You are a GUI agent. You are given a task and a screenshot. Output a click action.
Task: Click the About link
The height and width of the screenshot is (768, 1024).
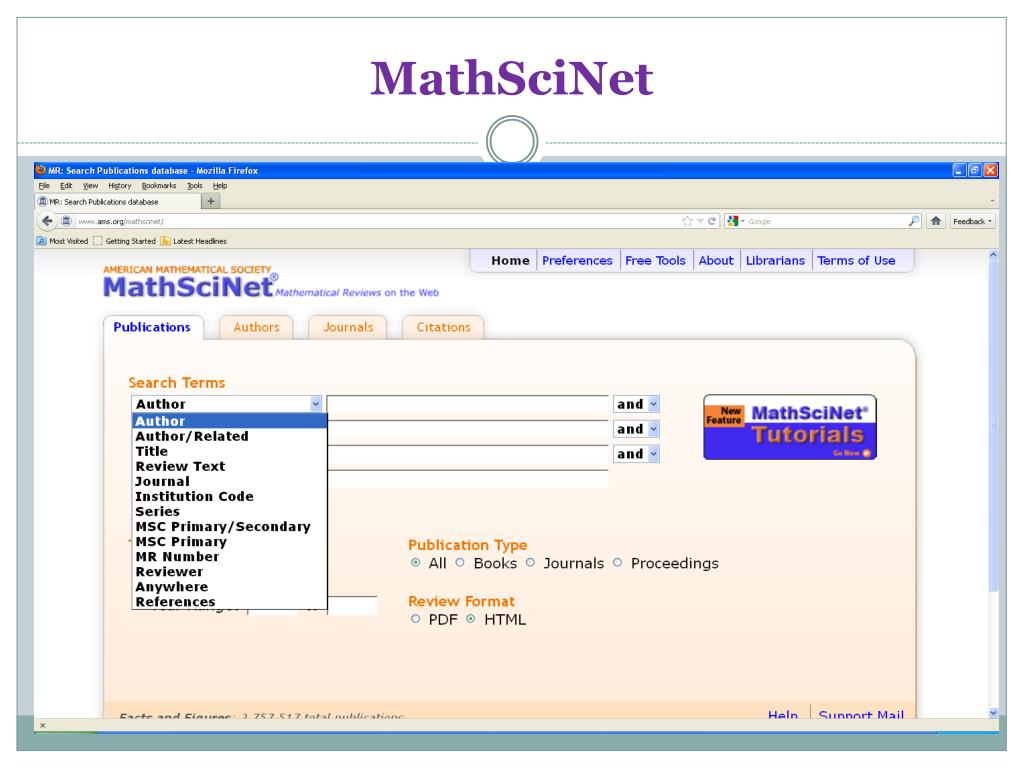pyautogui.click(x=716, y=261)
